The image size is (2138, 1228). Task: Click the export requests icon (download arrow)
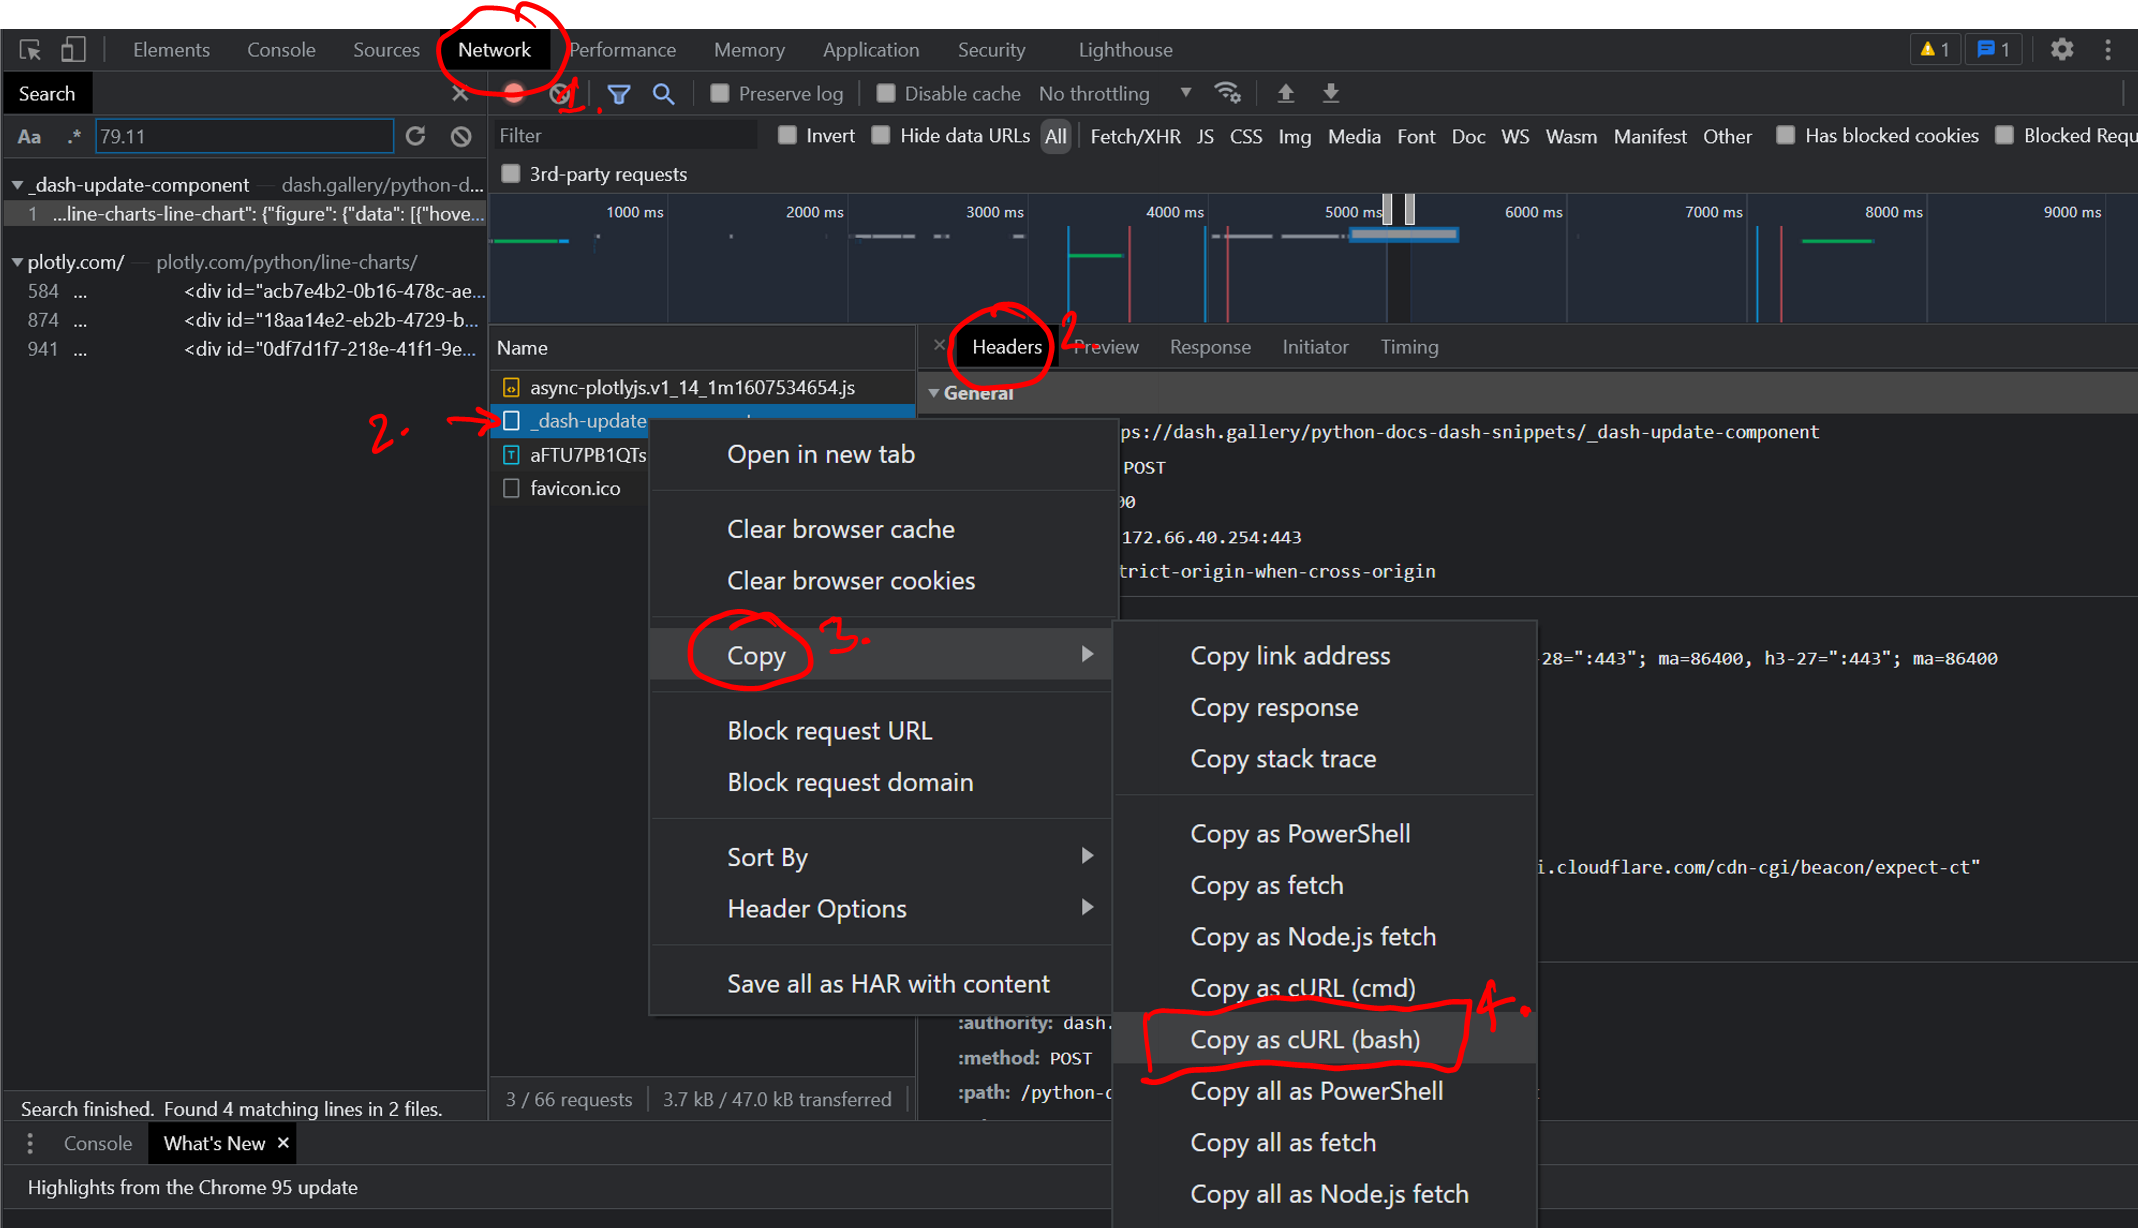(x=1329, y=93)
